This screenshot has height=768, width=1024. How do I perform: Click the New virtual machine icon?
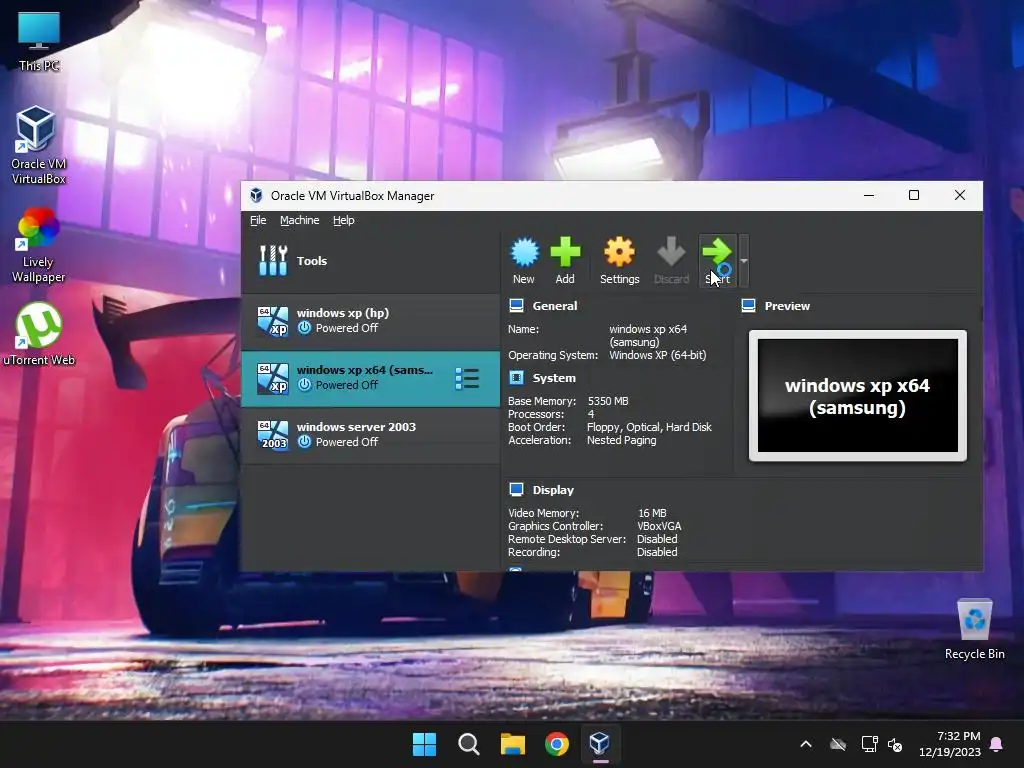coord(524,253)
